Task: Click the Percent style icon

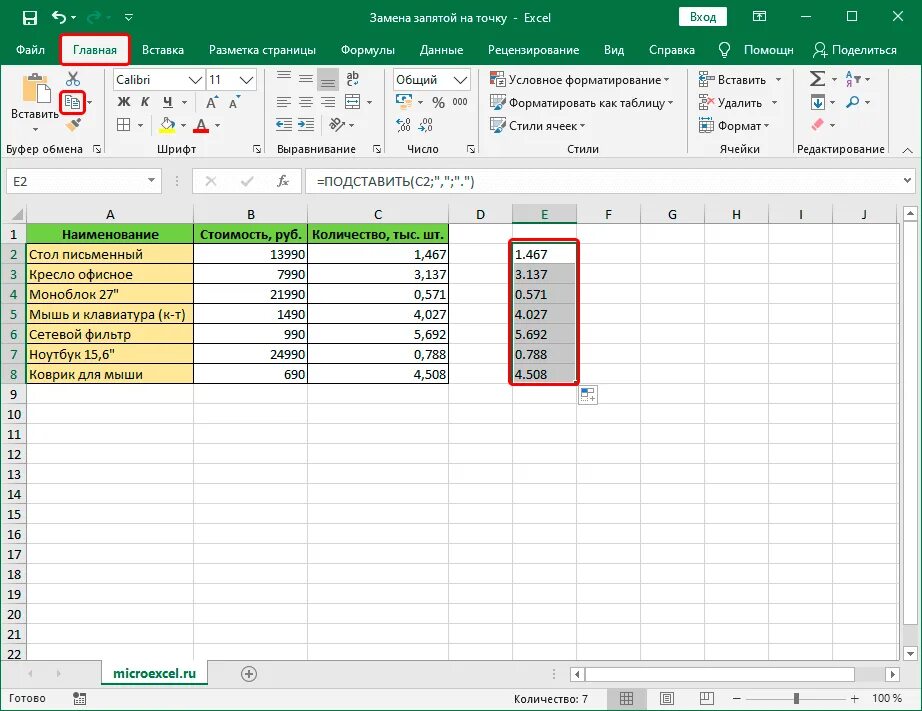Action: tap(439, 103)
